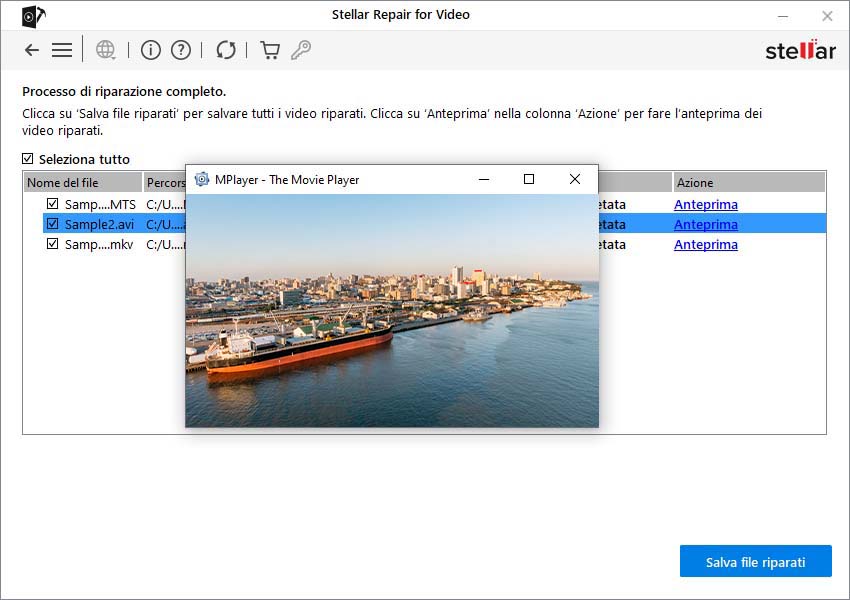
Task: Go back using the left arrow icon
Action: click(32, 50)
